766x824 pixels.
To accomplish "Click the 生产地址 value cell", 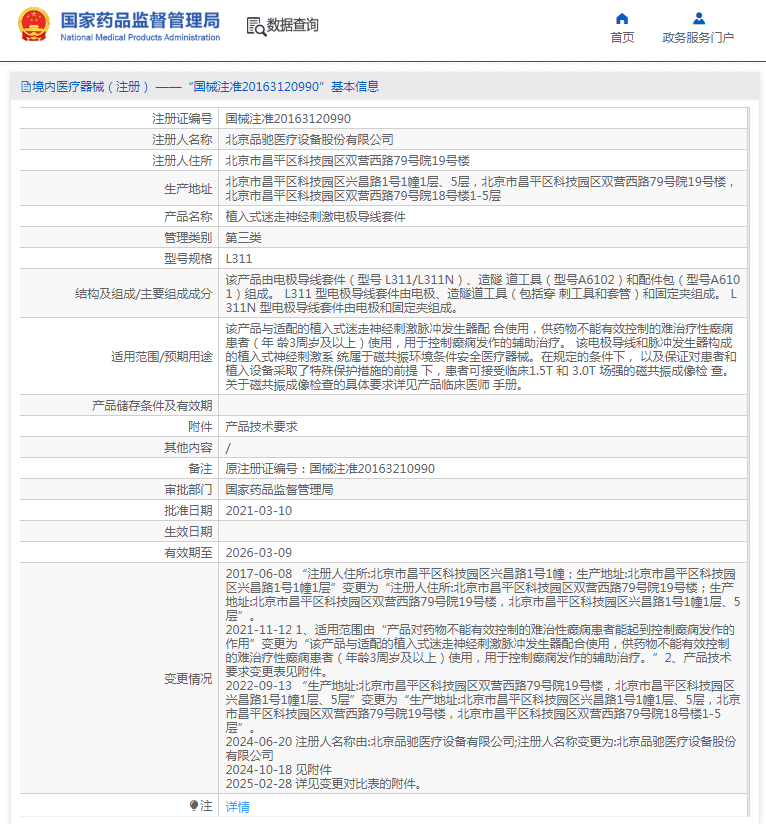I will pos(482,189).
